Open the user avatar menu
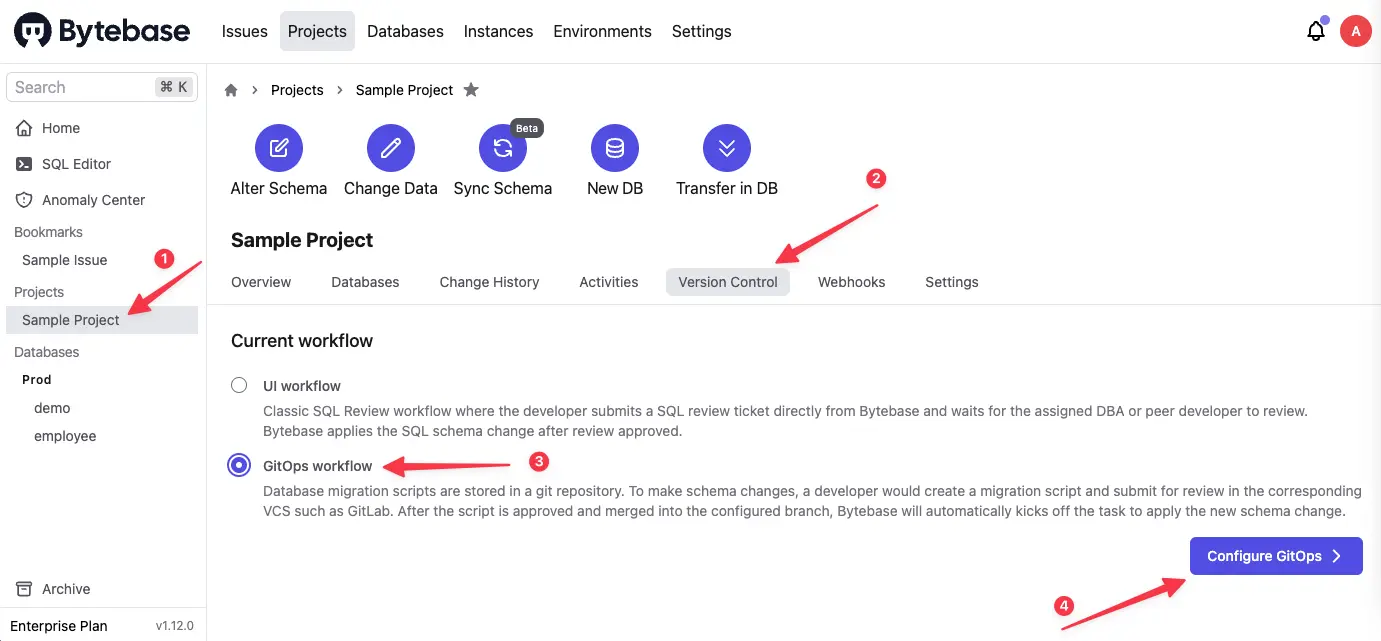The image size is (1381, 641). pos(1355,31)
